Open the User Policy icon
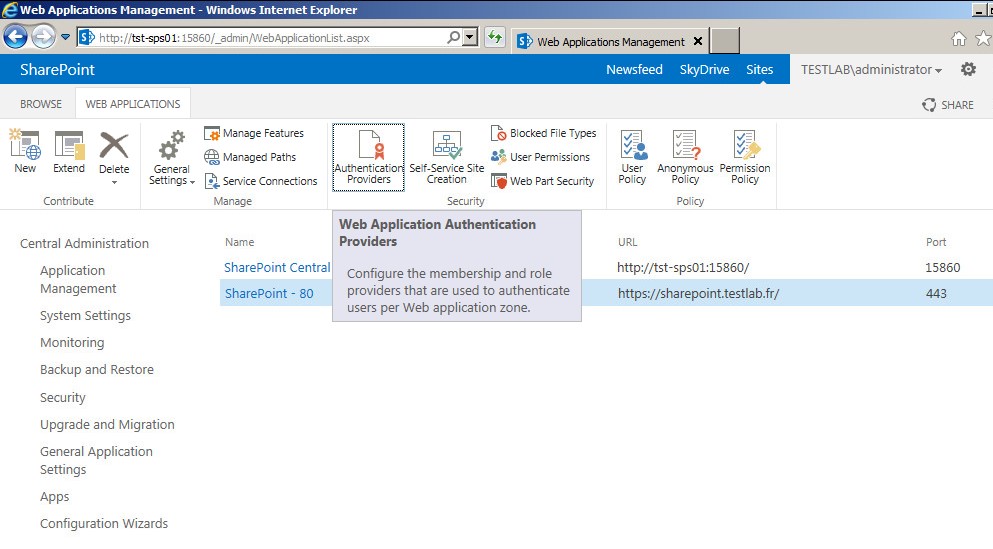This screenshot has height=549, width=993. pyautogui.click(x=632, y=145)
